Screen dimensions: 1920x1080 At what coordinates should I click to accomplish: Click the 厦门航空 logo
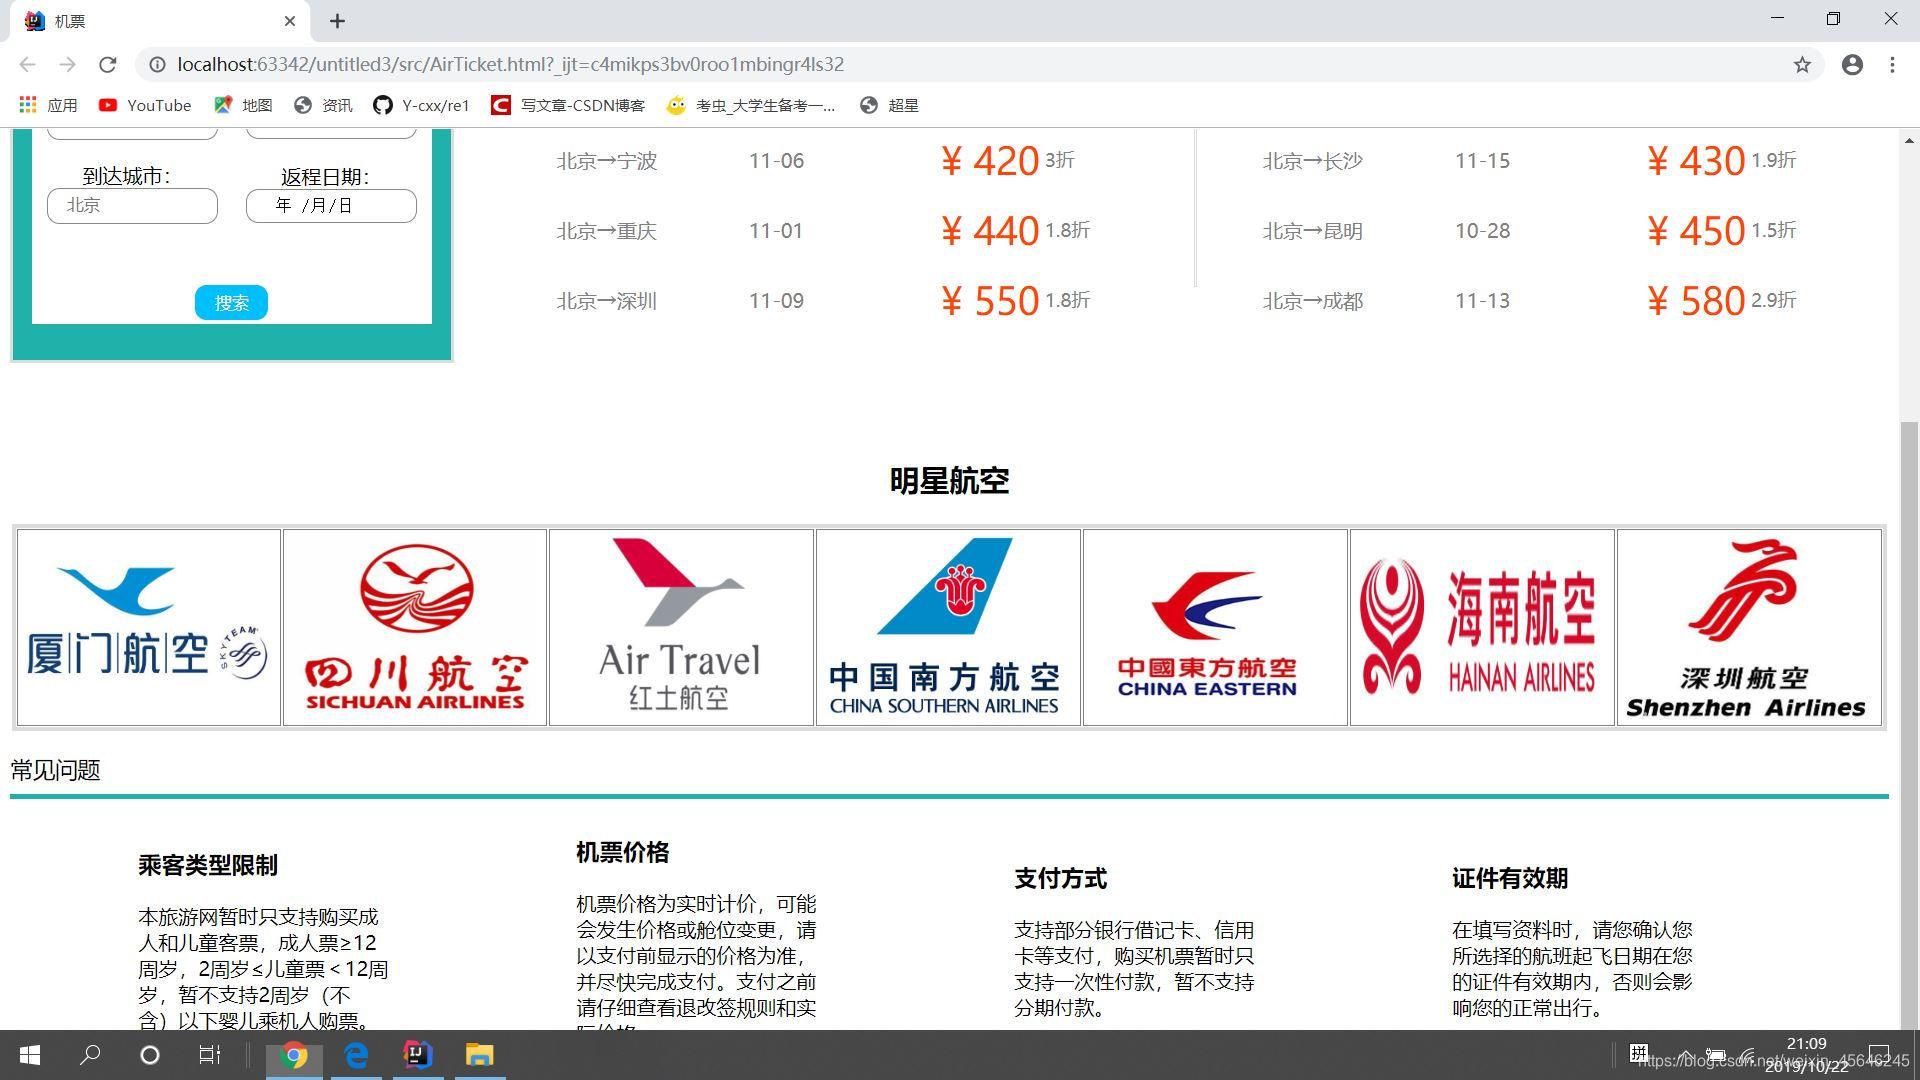[x=149, y=627]
